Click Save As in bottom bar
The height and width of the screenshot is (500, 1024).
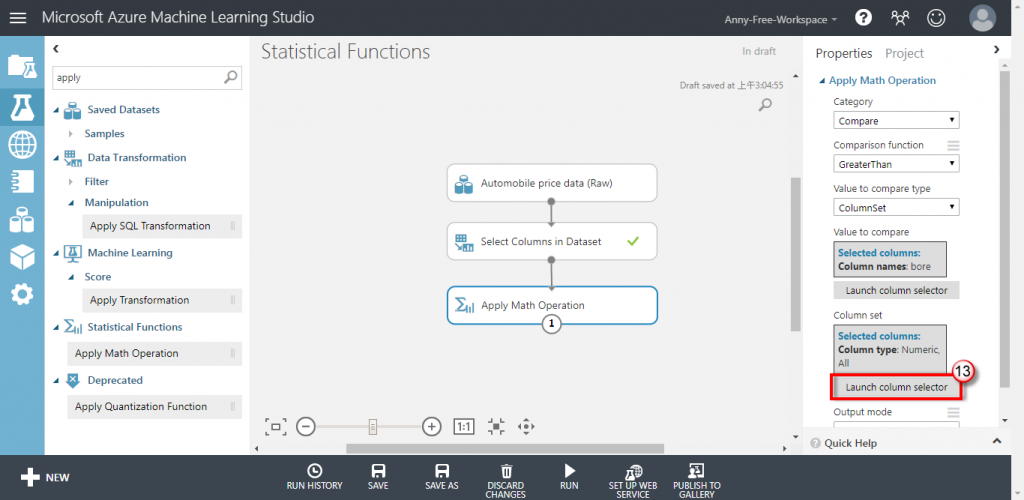[x=441, y=477]
